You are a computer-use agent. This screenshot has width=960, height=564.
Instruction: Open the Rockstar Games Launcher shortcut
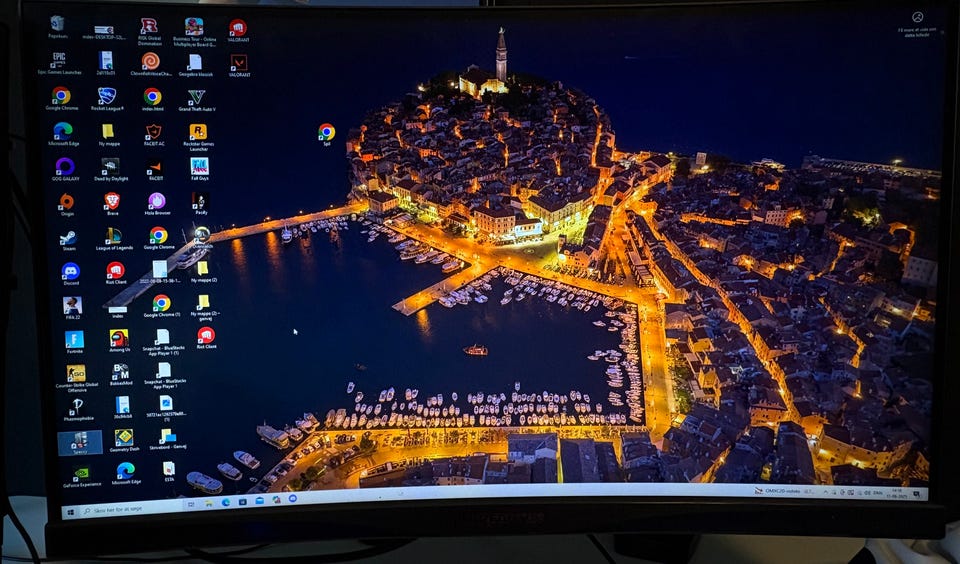point(198,137)
